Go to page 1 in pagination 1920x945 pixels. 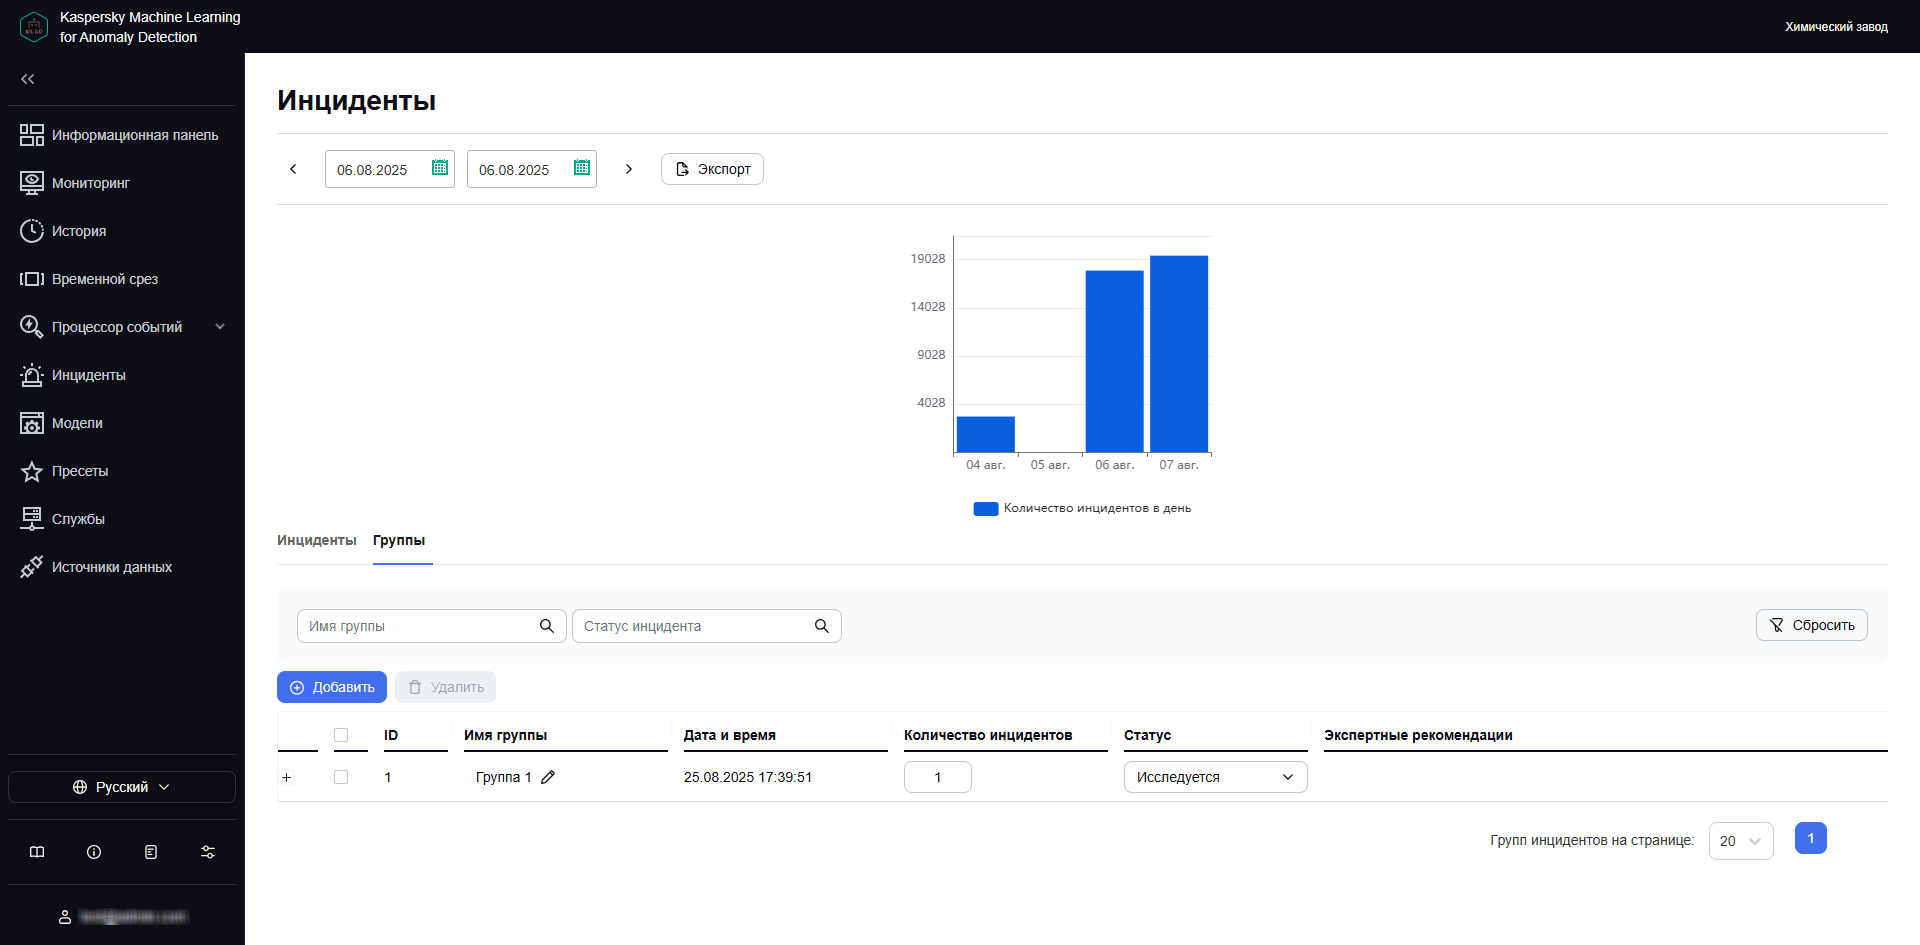[1811, 838]
